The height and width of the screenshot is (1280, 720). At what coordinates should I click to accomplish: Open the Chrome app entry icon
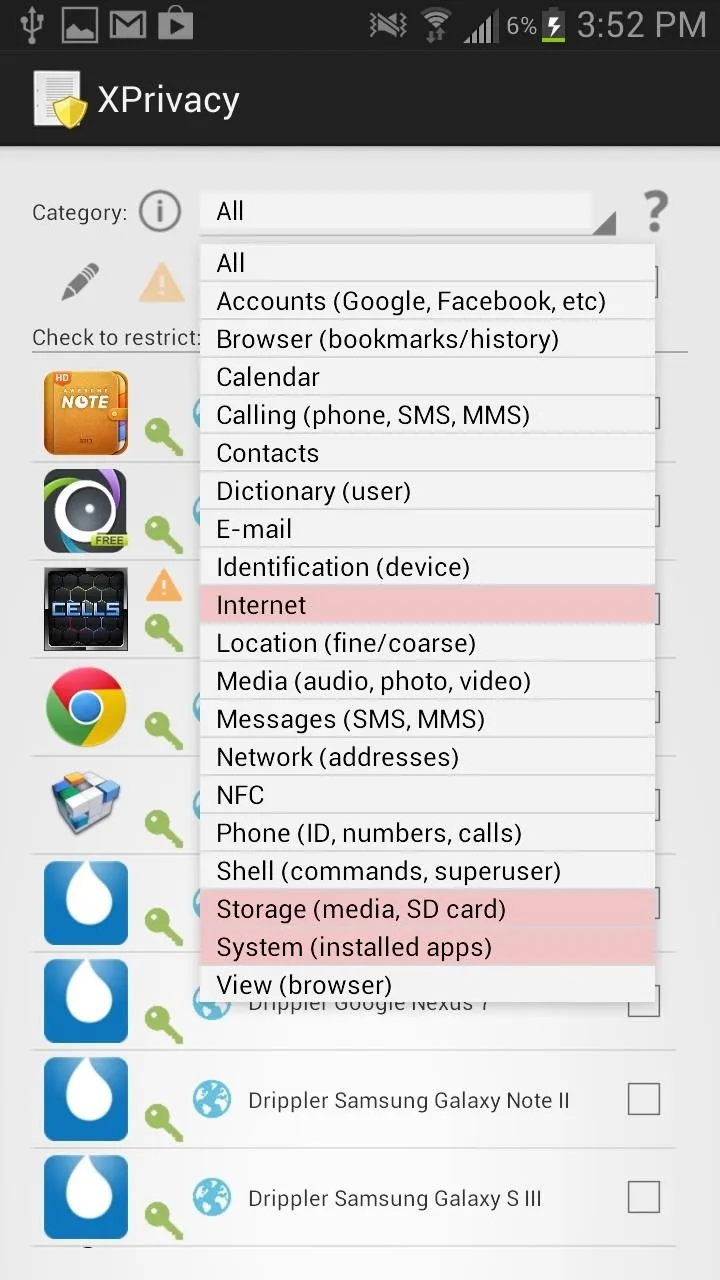[x=86, y=707]
